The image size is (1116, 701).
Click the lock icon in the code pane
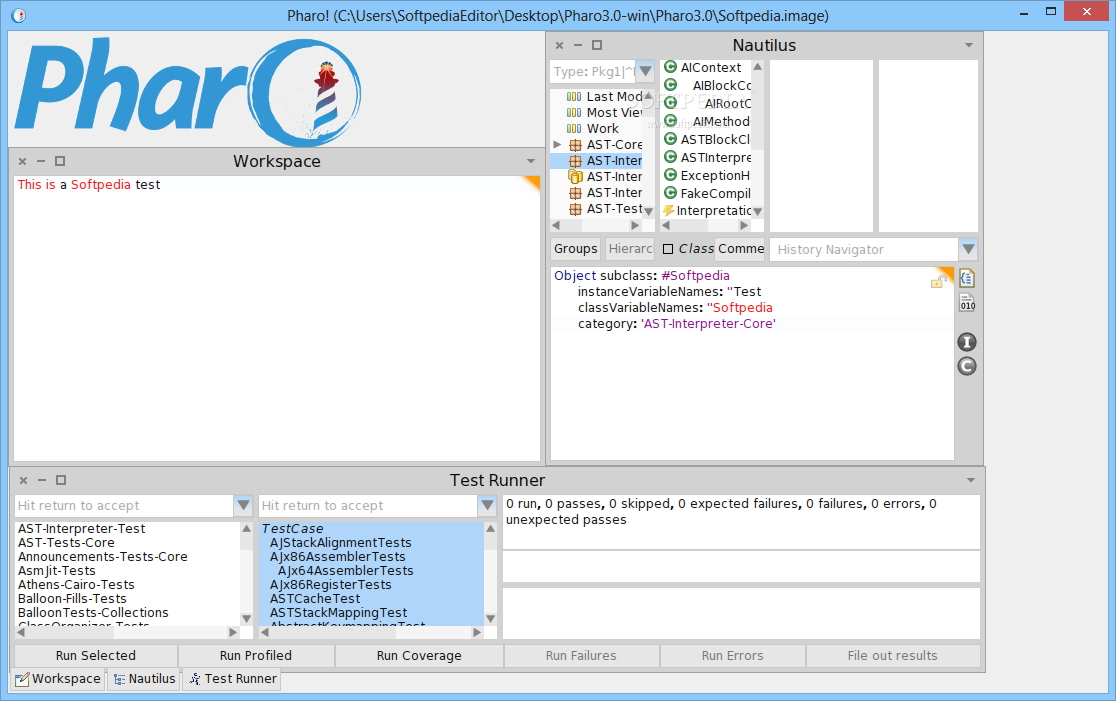(937, 283)
